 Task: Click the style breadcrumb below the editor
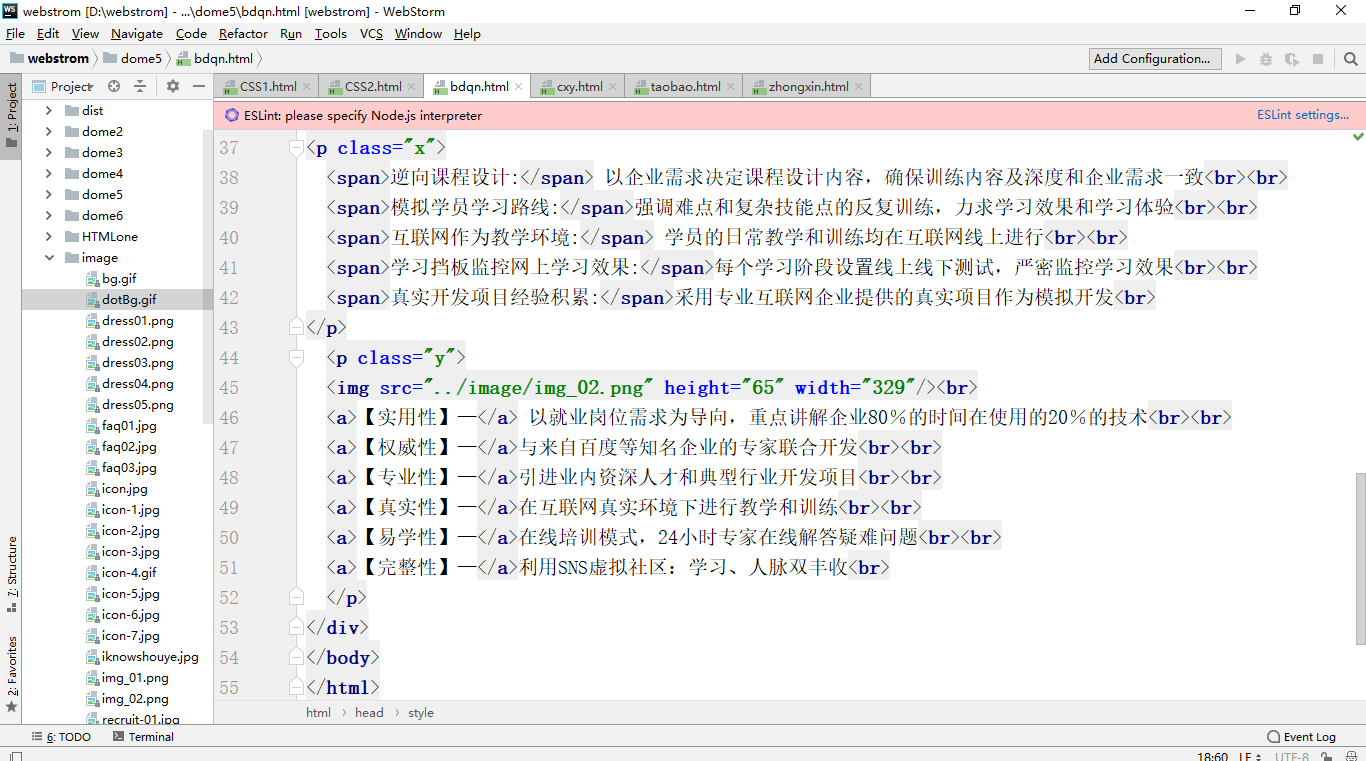(421, 713)
